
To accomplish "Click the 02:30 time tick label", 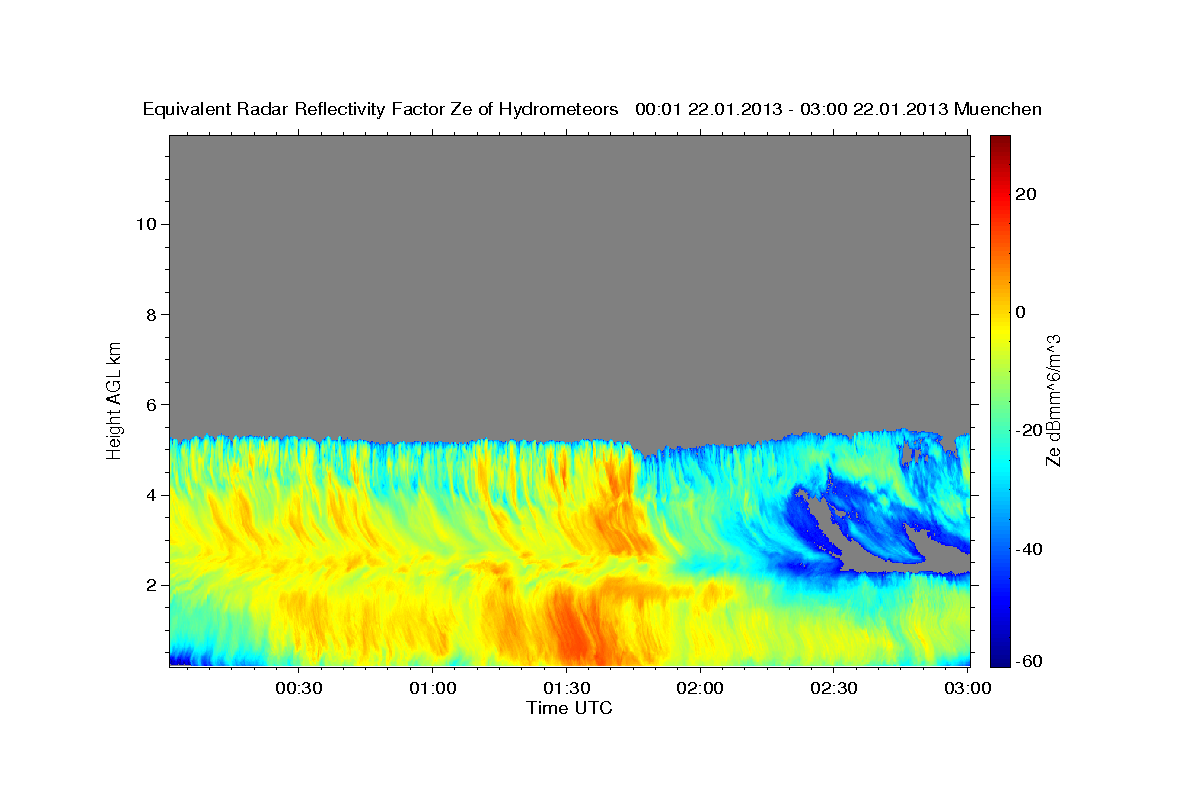I will (834, 688).
